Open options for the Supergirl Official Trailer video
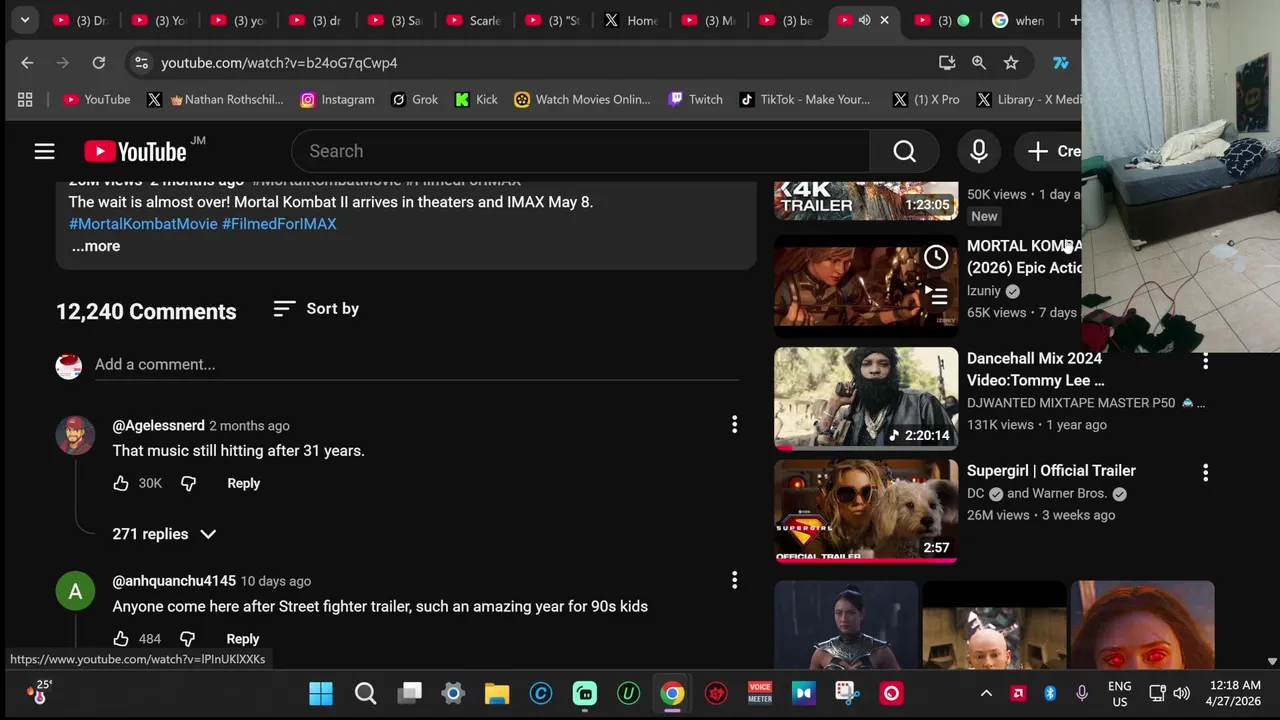The height and width of the screenshot is (720, 1280). pos(1205,472)
